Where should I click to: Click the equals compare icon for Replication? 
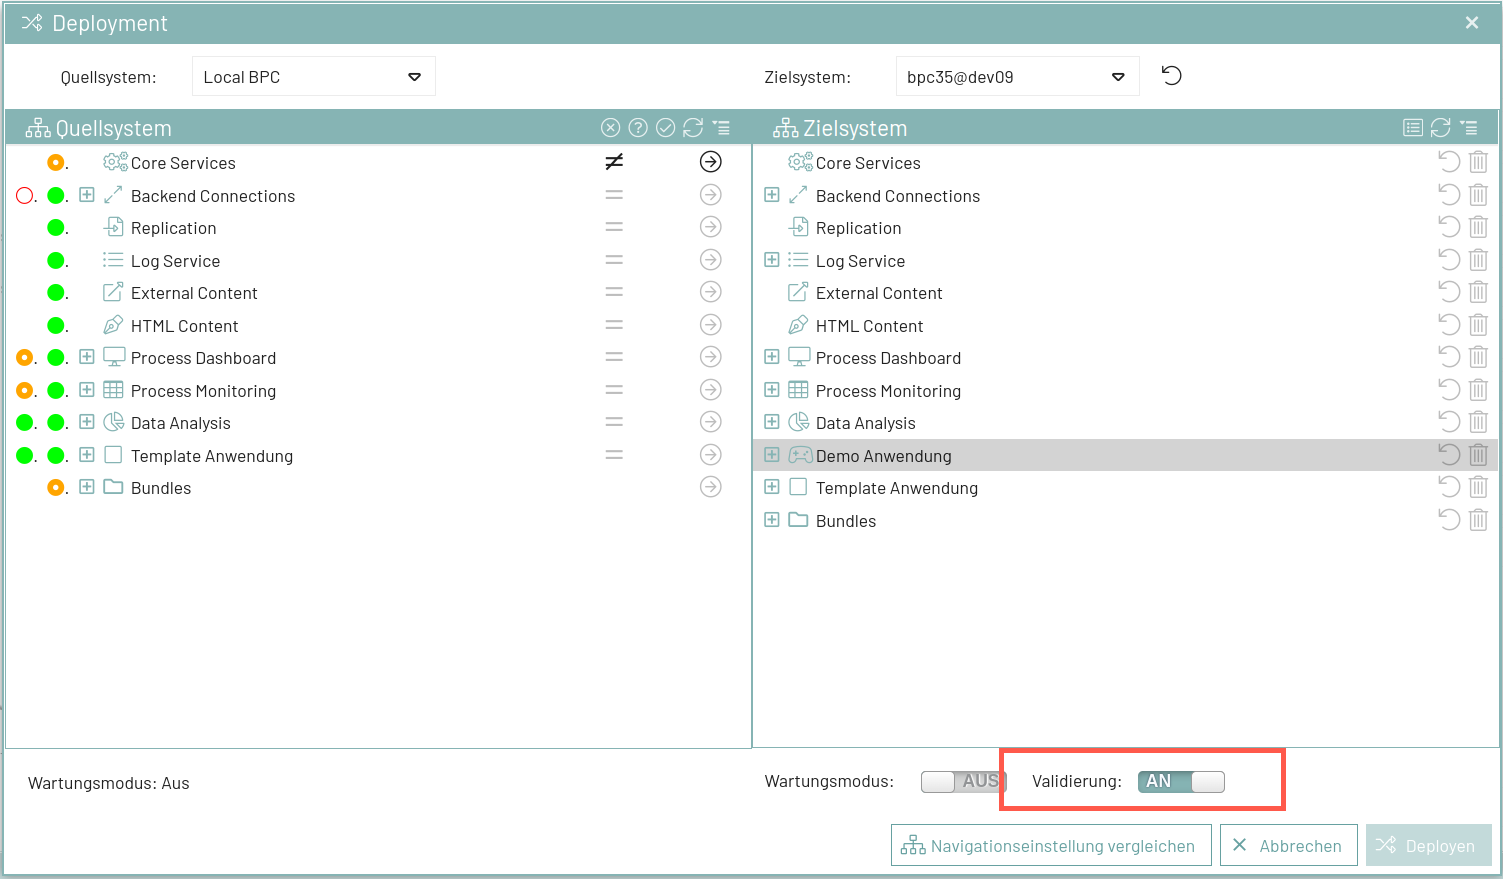[x=614, y=227]
